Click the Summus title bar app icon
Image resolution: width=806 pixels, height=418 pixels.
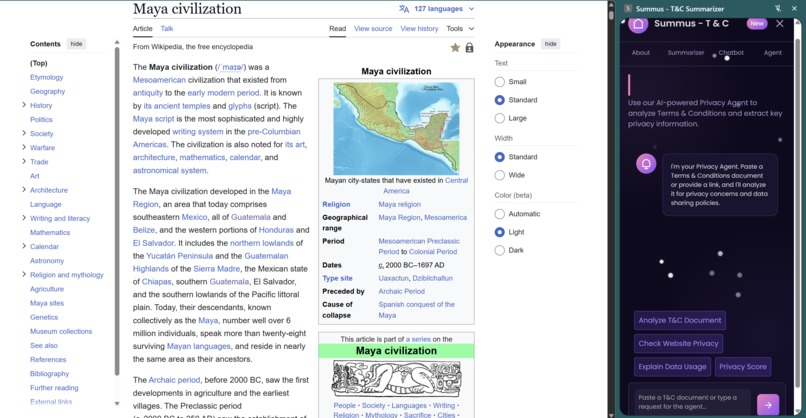628,9
